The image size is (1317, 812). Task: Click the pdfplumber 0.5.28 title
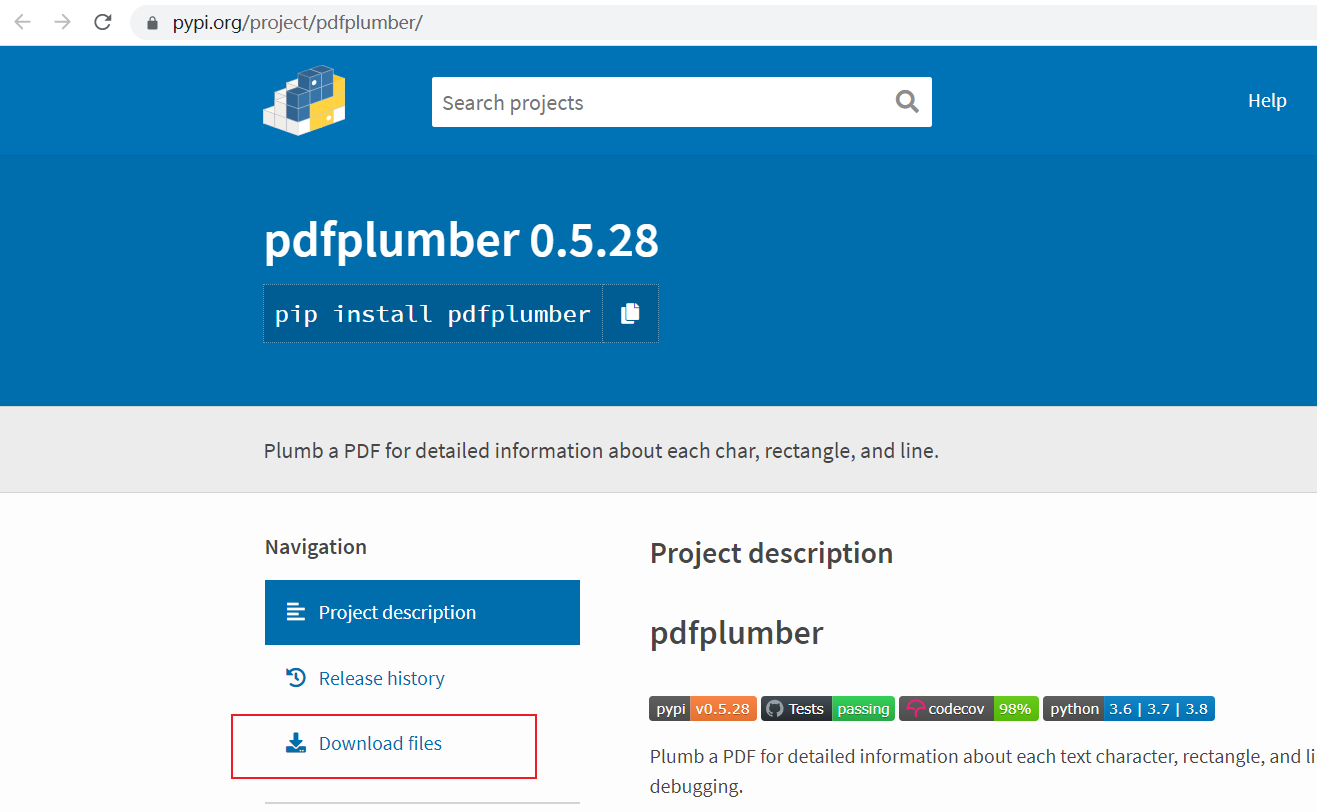tap(461, 241)
